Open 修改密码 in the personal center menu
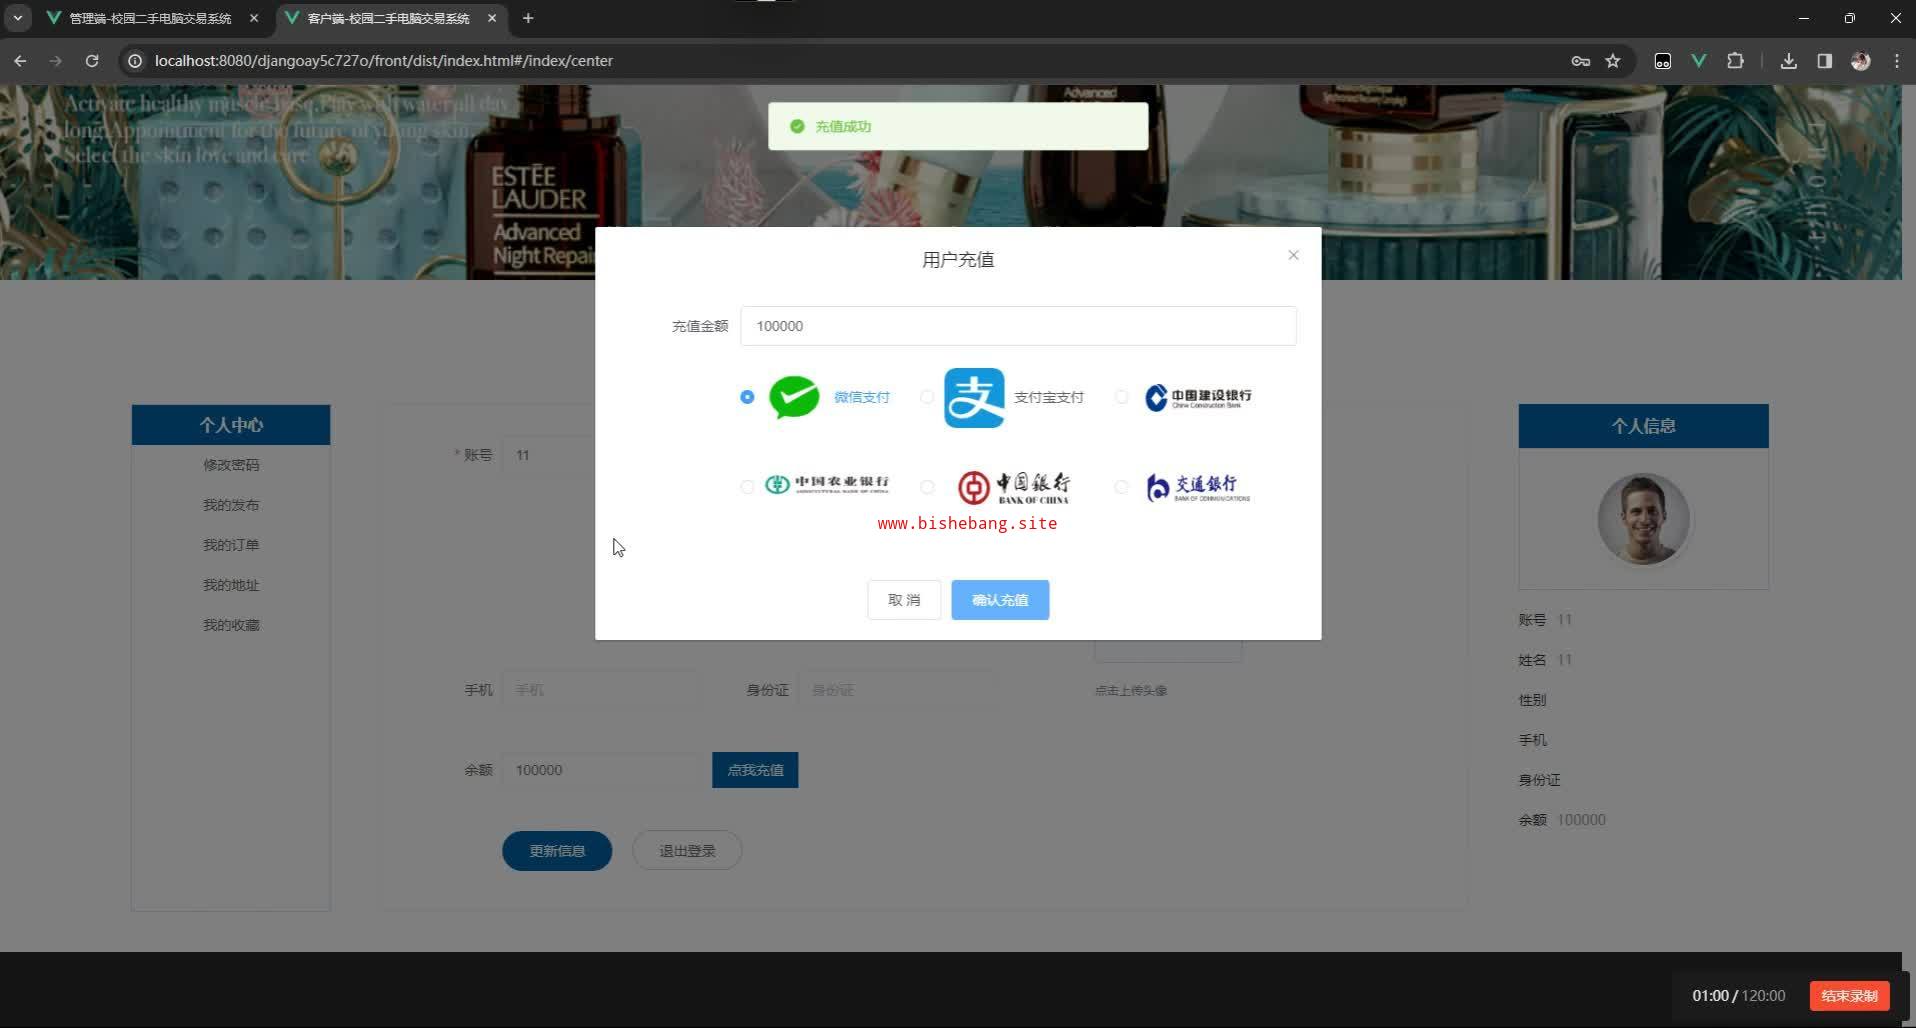Screen dimensions: 1916x1028 click(x=231, y=465)
